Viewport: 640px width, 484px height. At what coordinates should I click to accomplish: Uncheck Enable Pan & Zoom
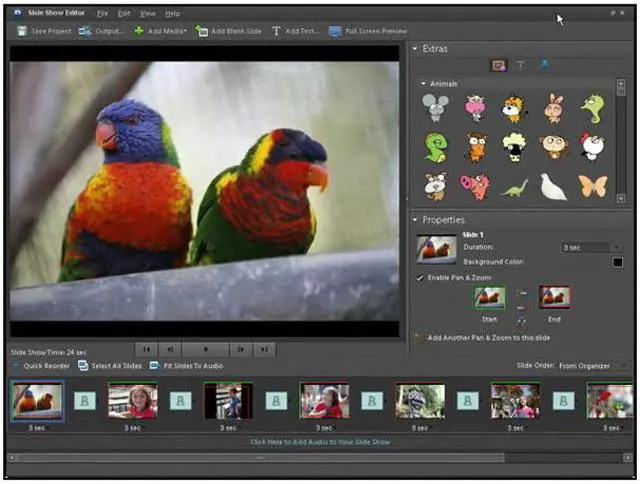point(420,278)
